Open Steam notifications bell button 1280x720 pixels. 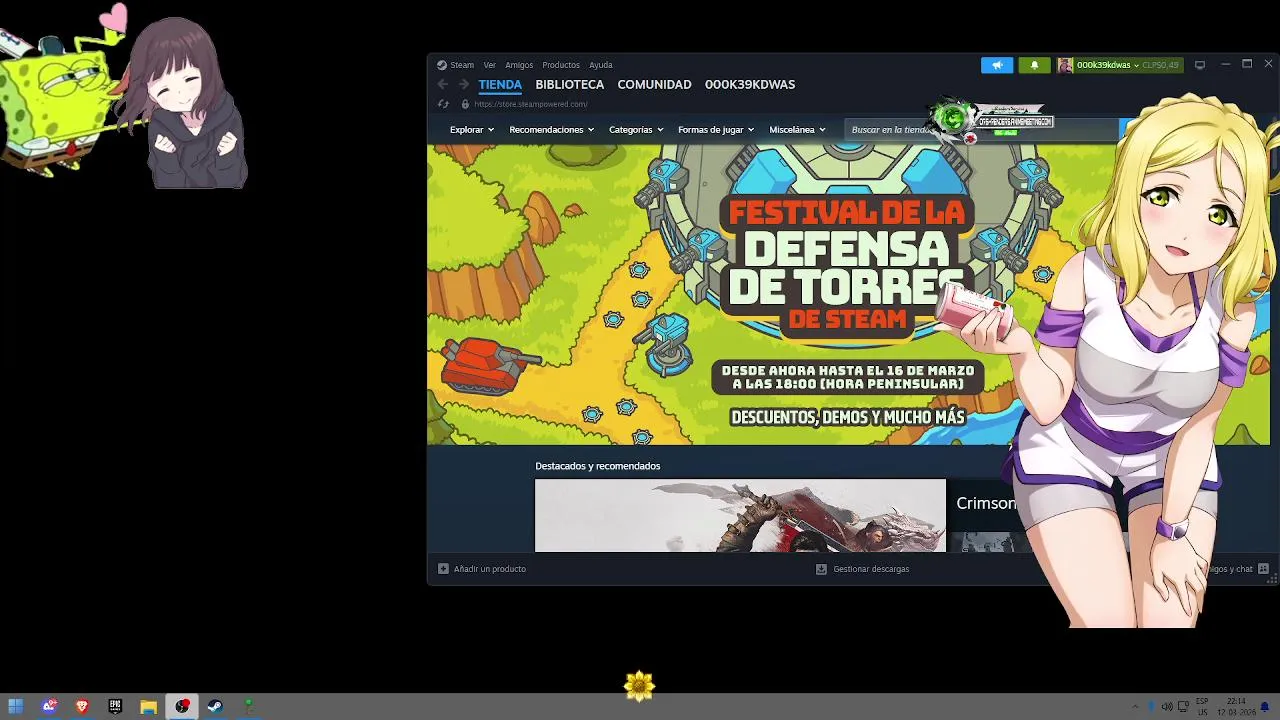1034,65
